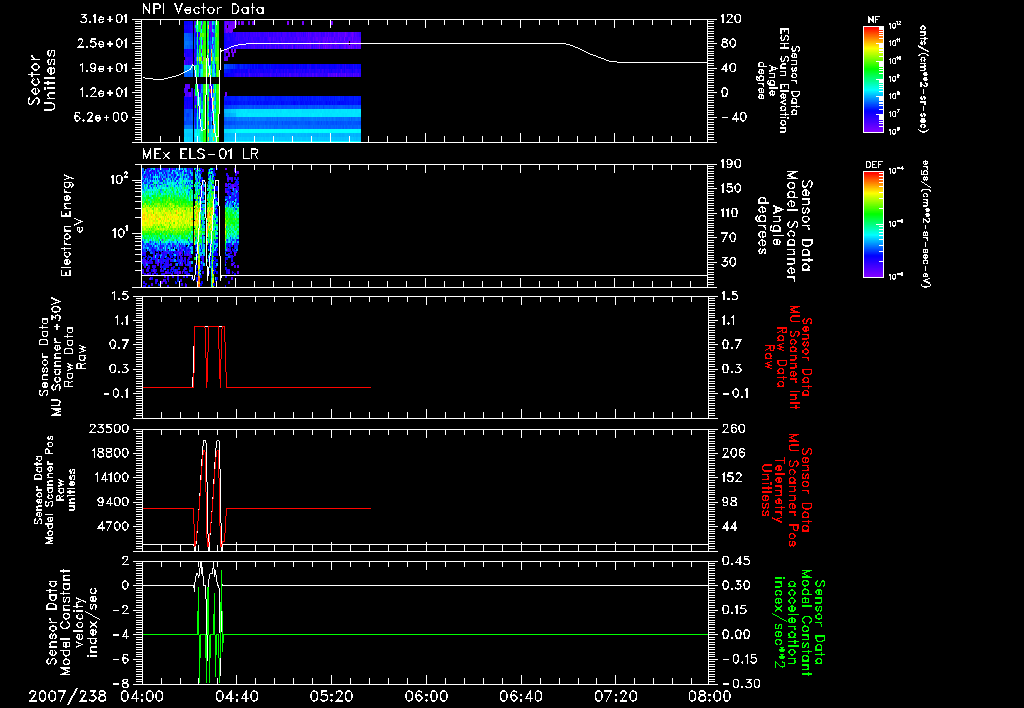Viewport: 1024px width, 708px height.
Task: Click the 4700 scanner position tick label
Action: pos(113,526)
